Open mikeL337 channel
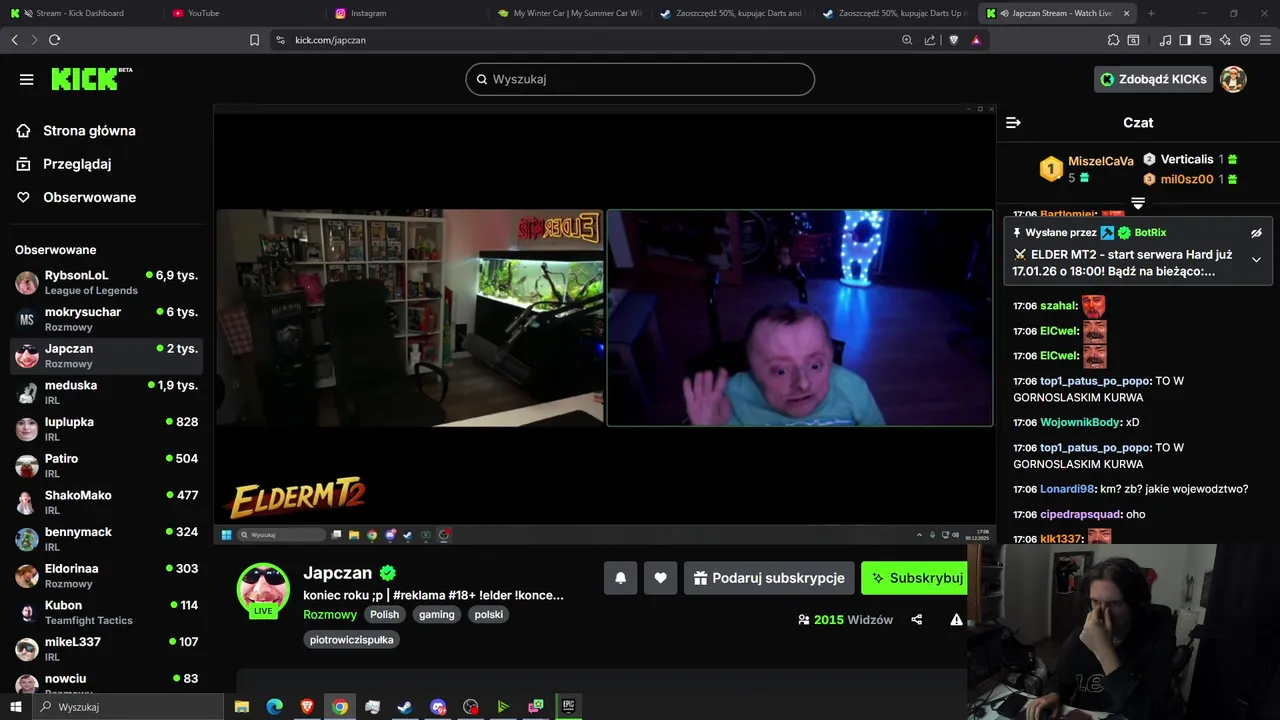Image resolution: width=1280 pixels, height=720 pixels. click(106, 649)
